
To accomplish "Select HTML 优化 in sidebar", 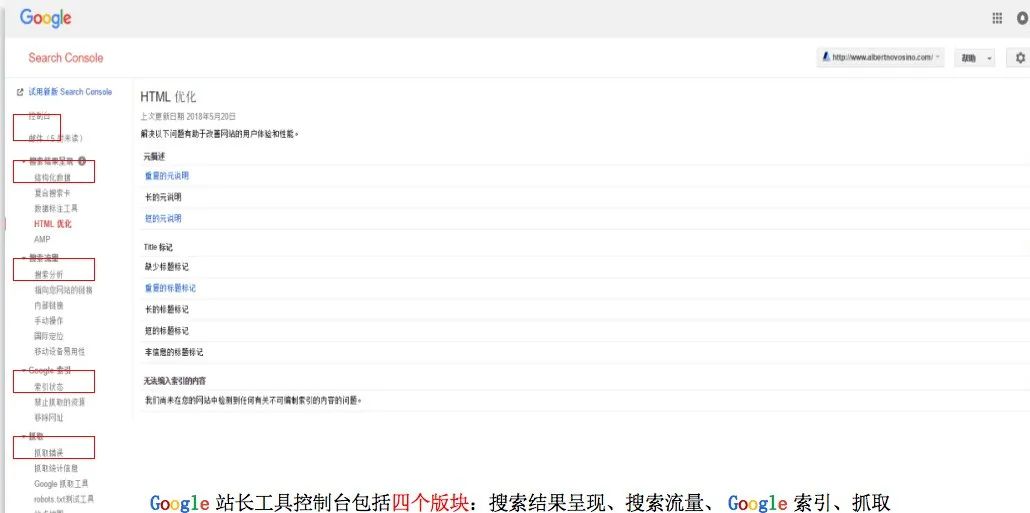I will tap(53, 224).
